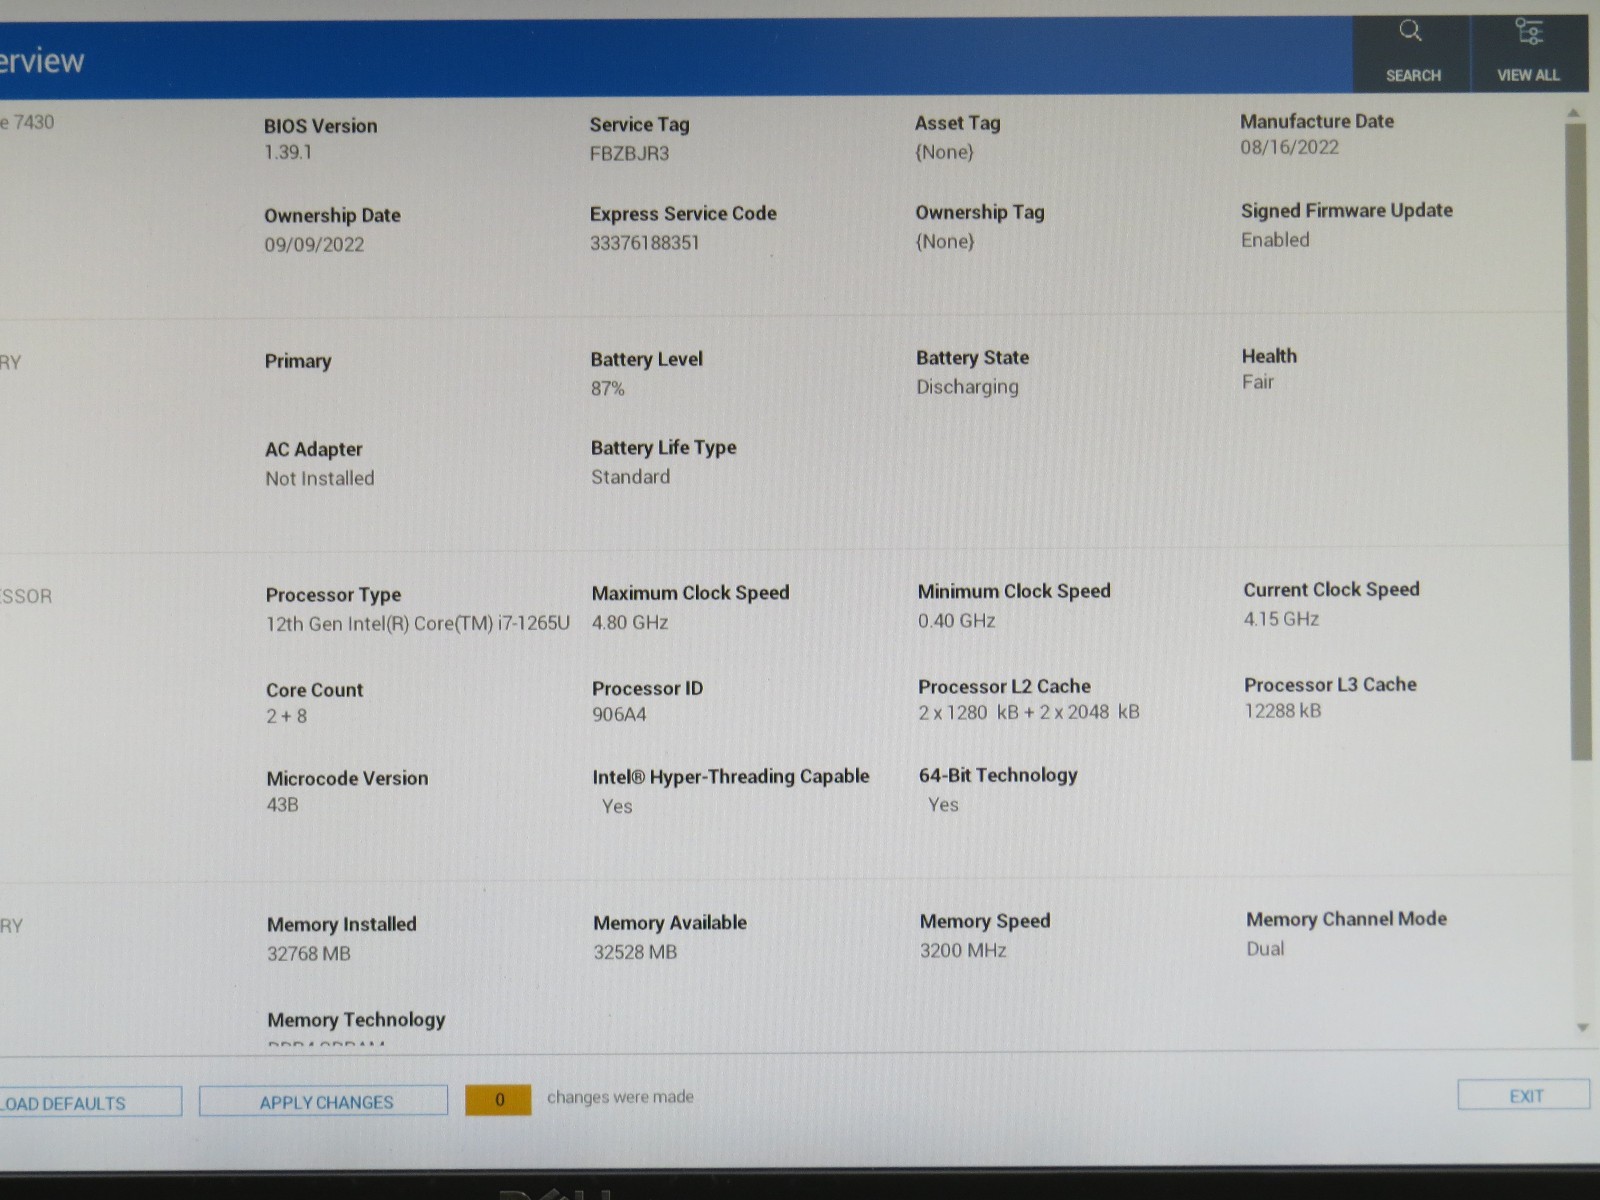
Task: Click the Battery State value Discharging
Action: (967, 387)
